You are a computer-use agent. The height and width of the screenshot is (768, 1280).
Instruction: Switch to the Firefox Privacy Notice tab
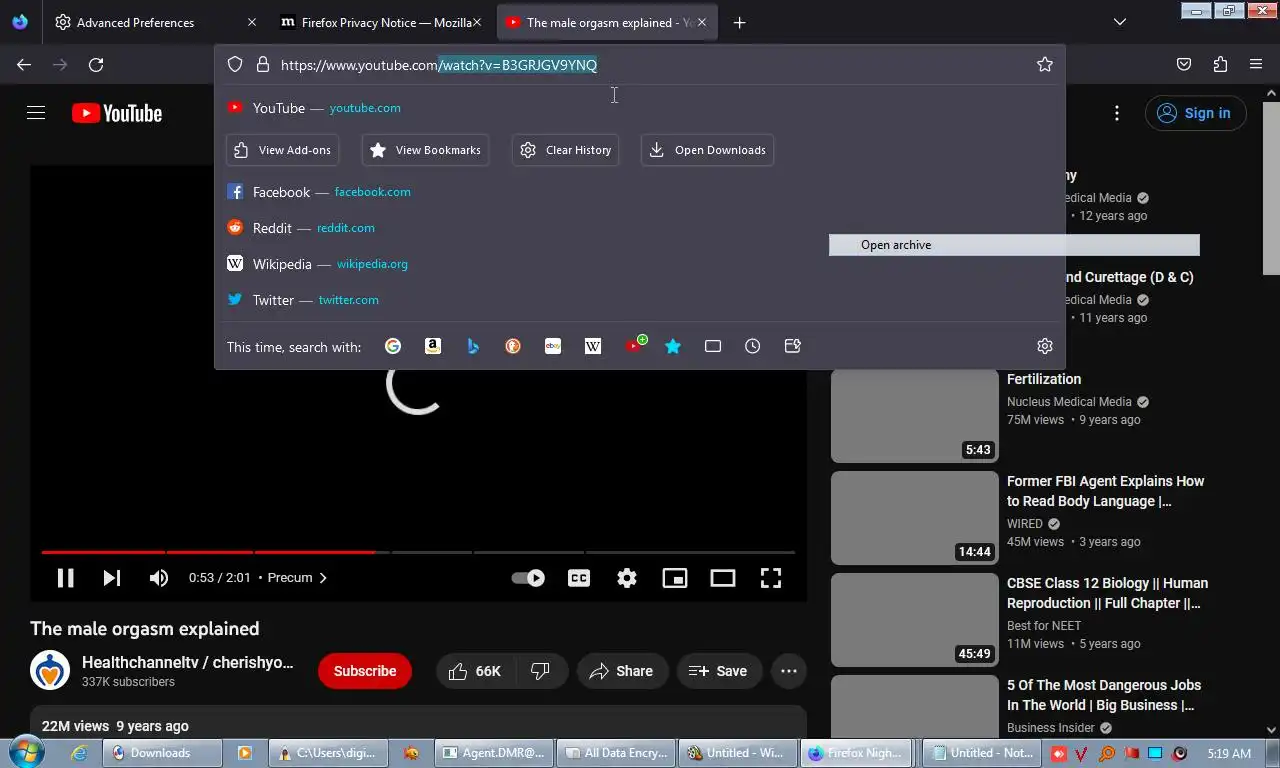[382, 22]
